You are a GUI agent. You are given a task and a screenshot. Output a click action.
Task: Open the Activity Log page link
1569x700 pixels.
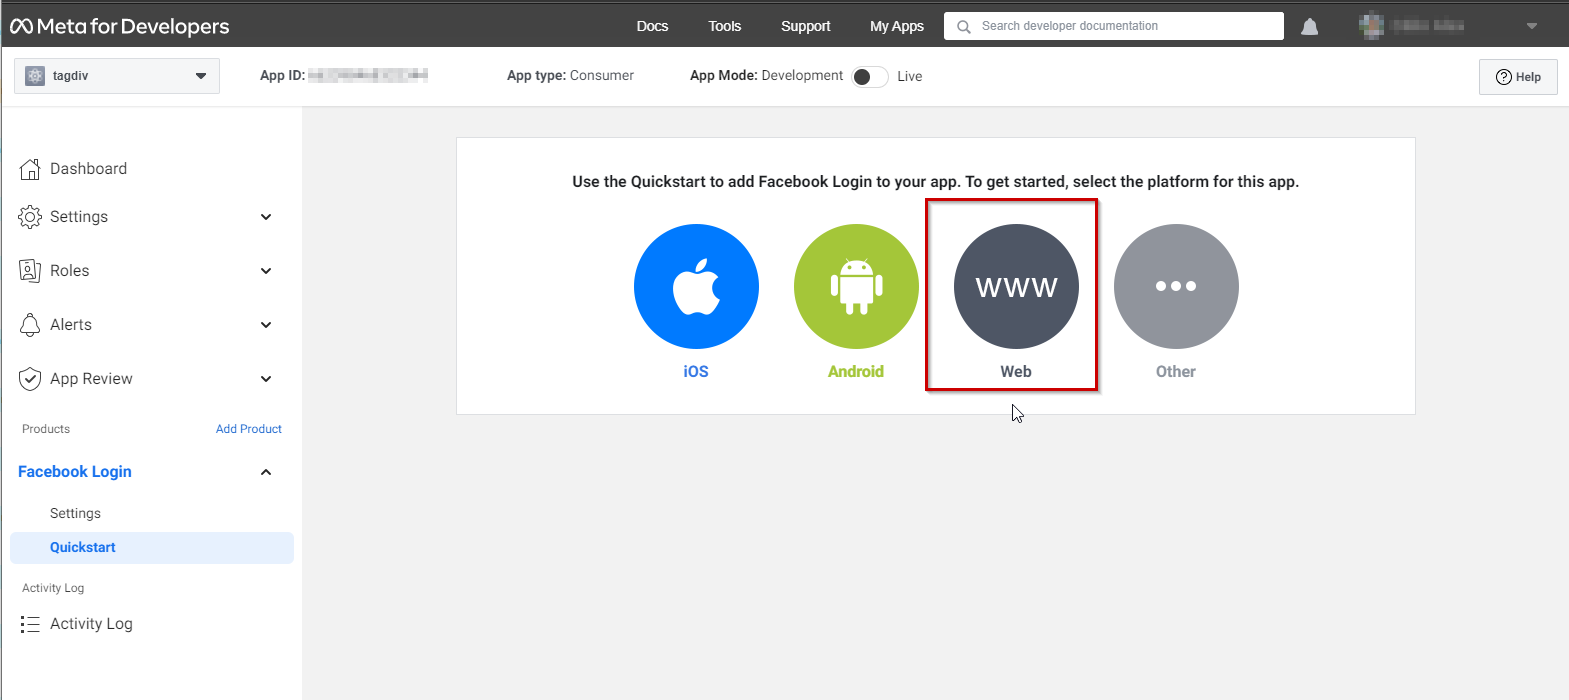tap(91, 624)
